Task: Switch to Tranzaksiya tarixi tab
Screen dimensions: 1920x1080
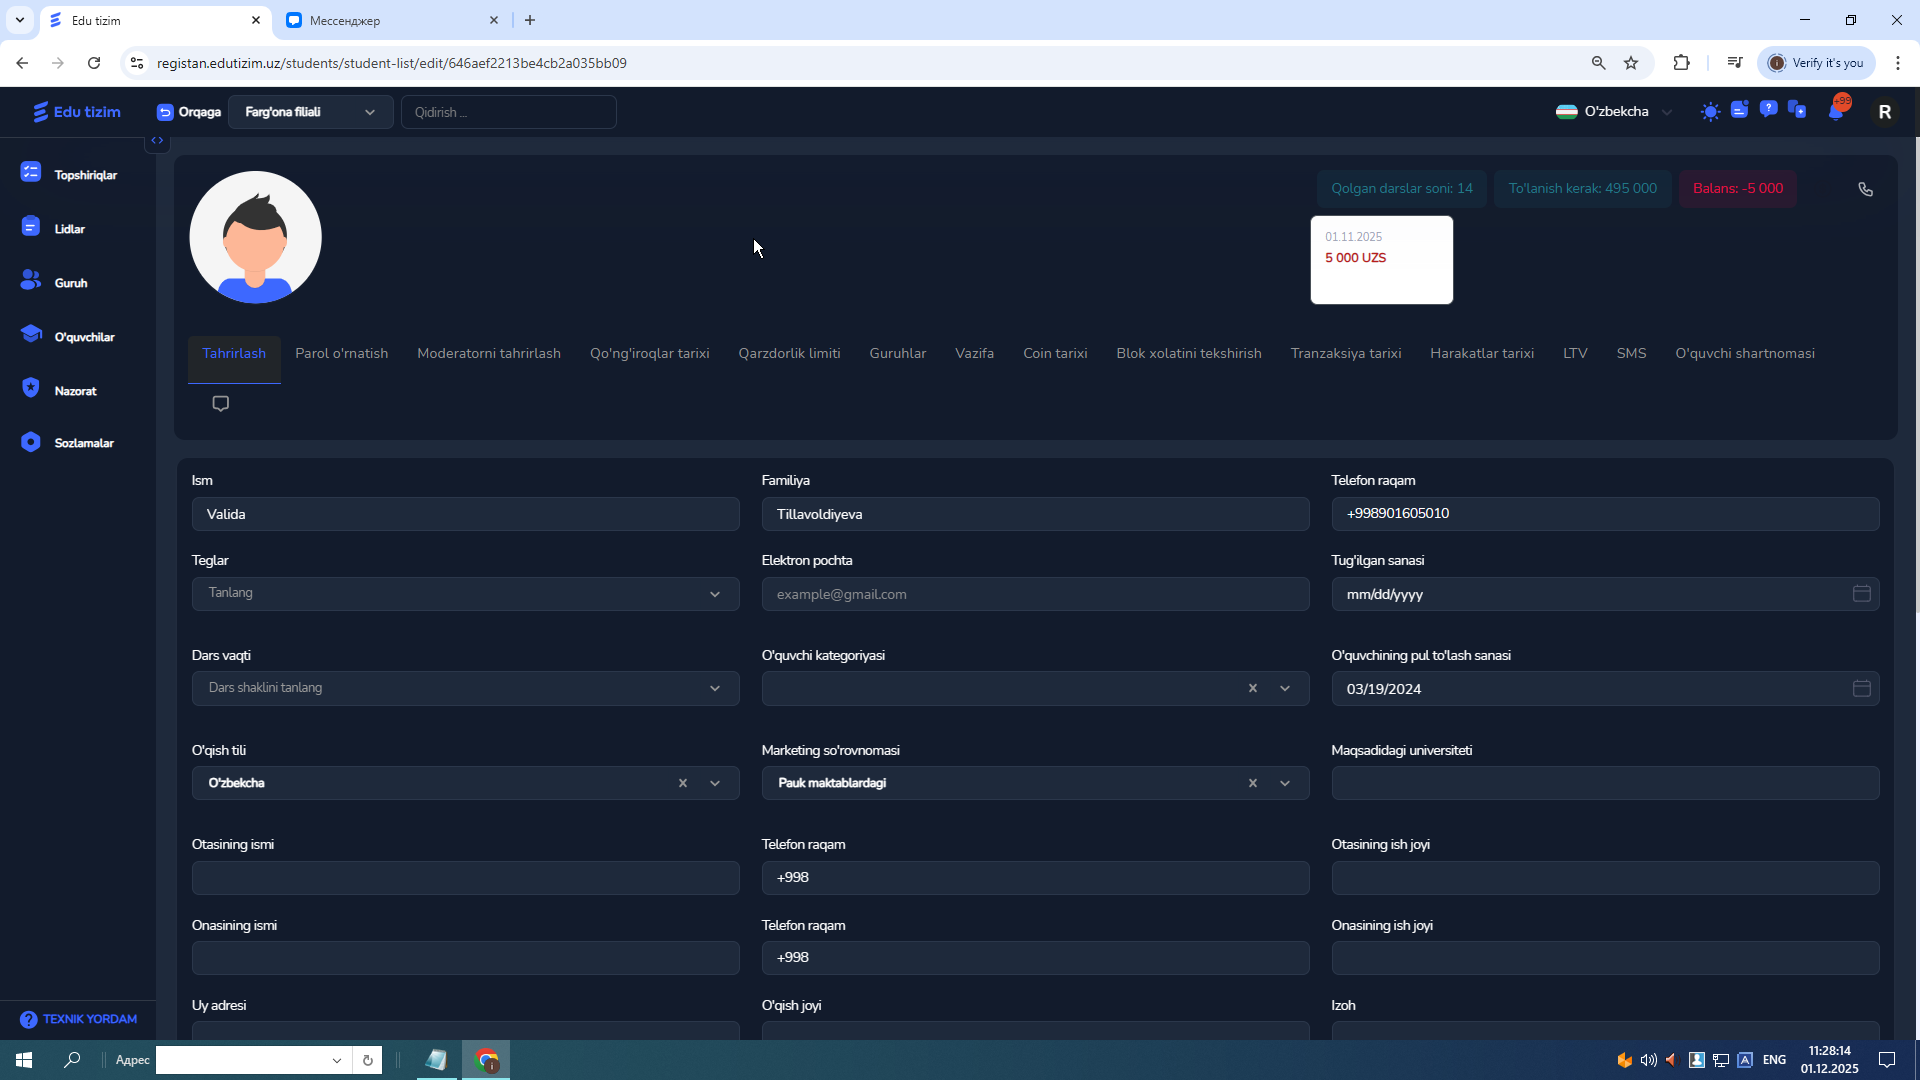Action: [x=1345, y=353]
